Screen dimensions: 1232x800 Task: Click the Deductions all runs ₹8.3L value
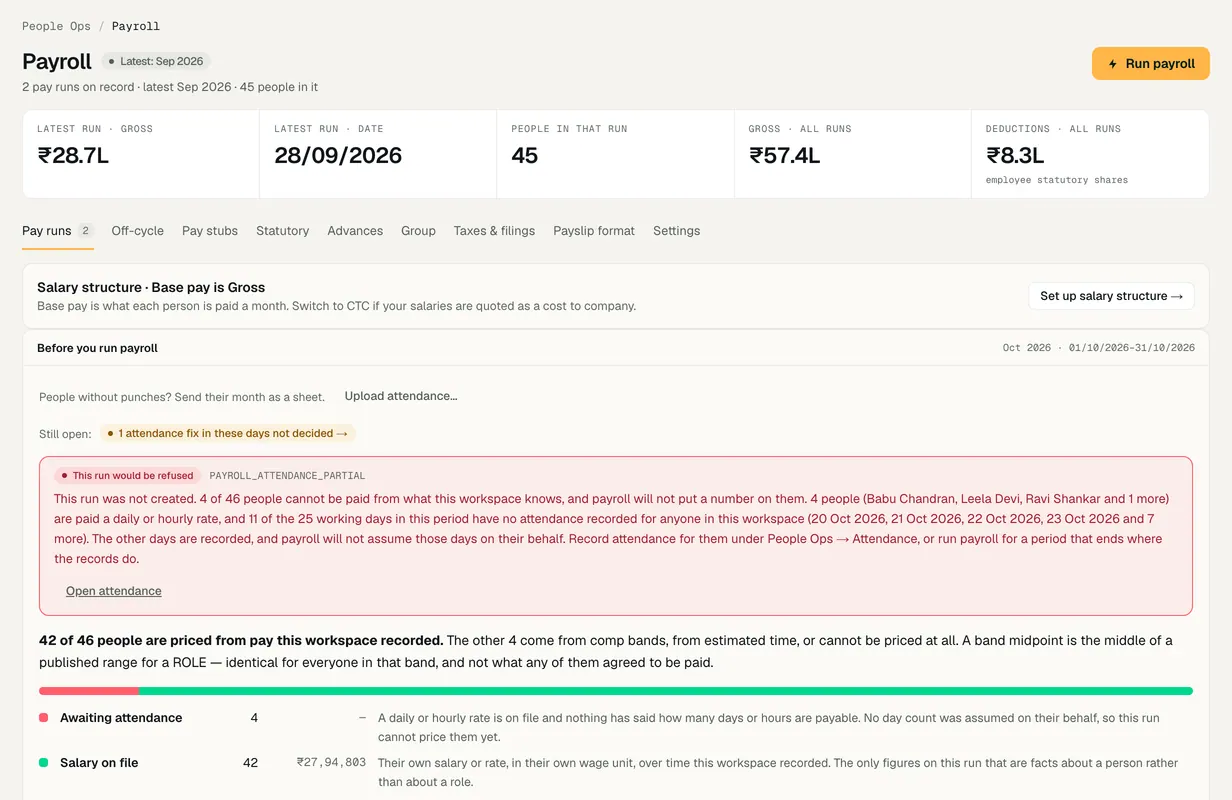click(1015, 155)
